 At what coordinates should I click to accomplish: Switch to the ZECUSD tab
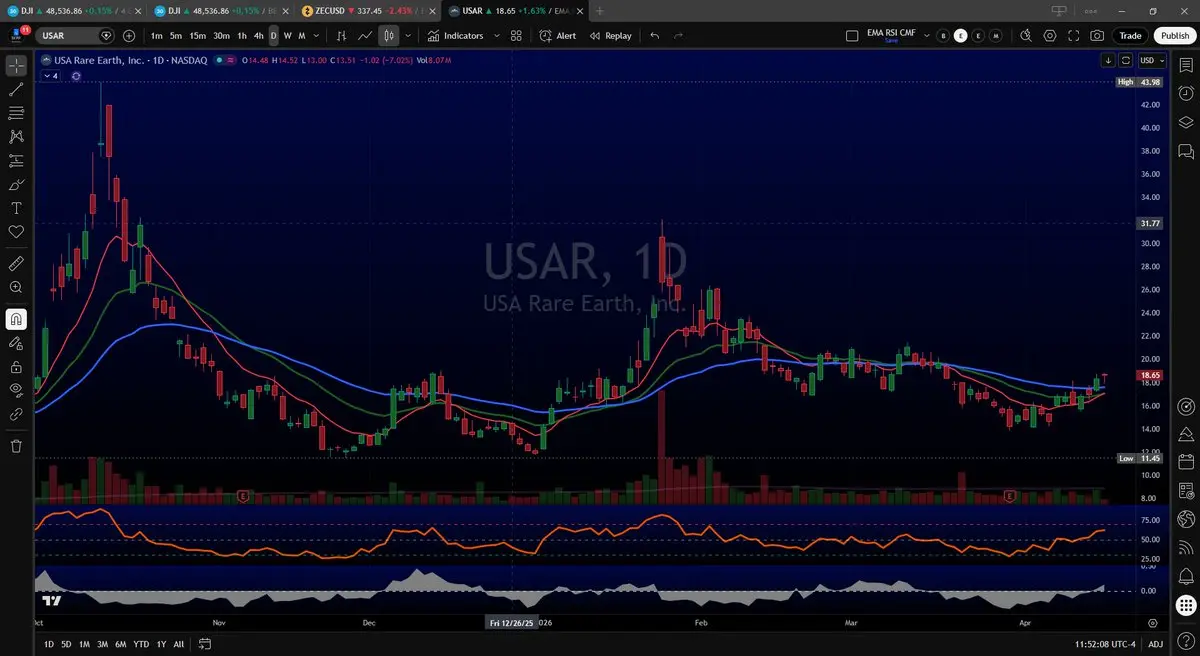tap(368, 10)
